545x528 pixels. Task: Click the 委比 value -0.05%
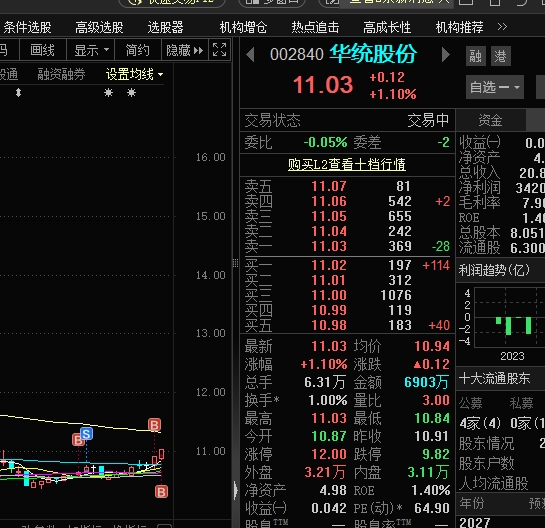click(x=325, y=142)
